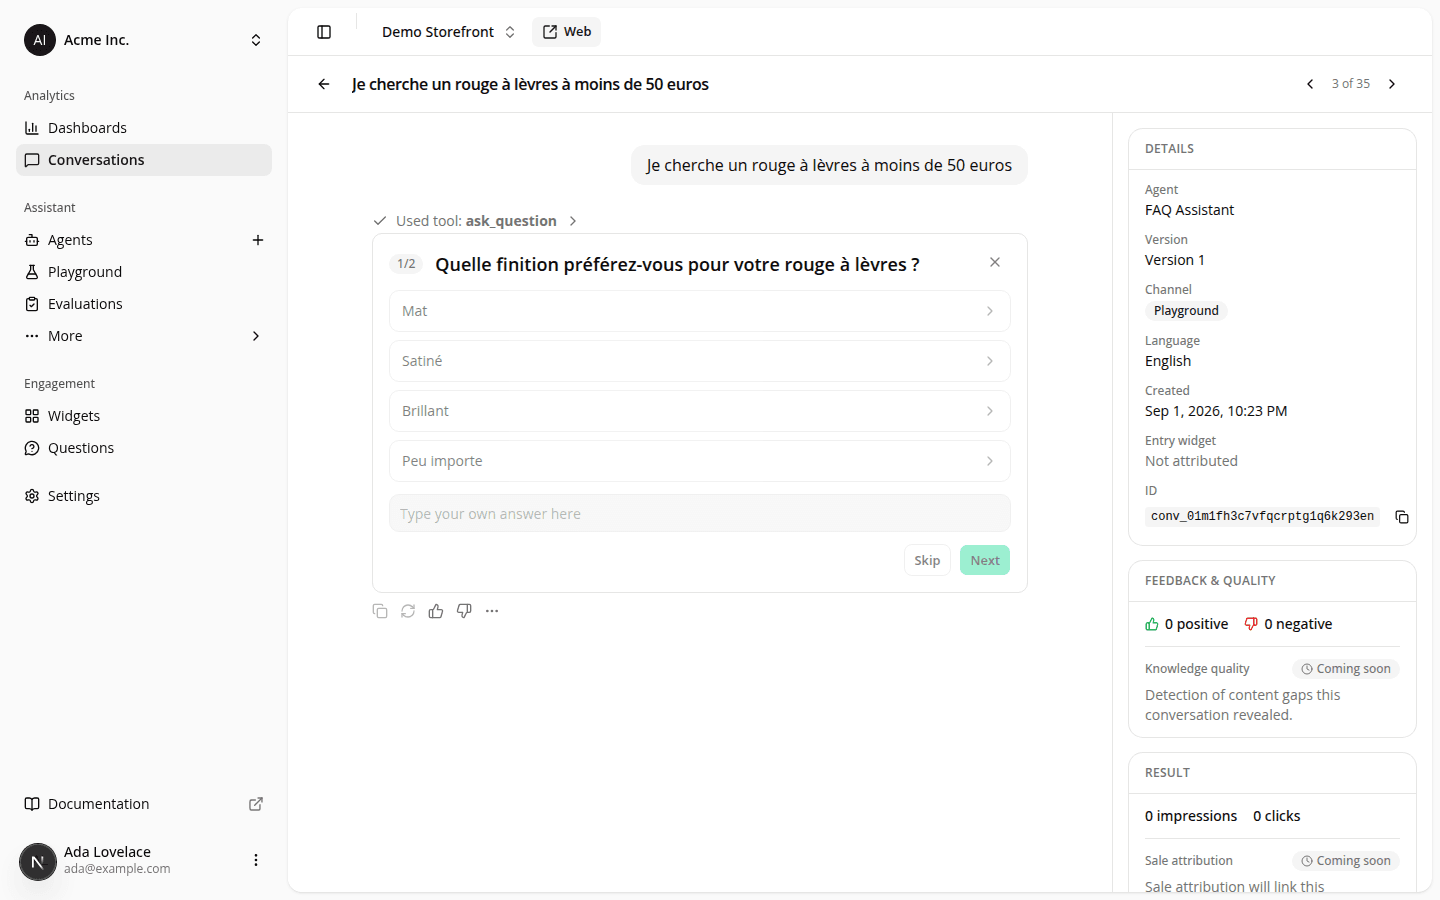Viewport: 1440px width, 900px height.
Task: Focus the Type your own answer field
Action: point(700,513)
